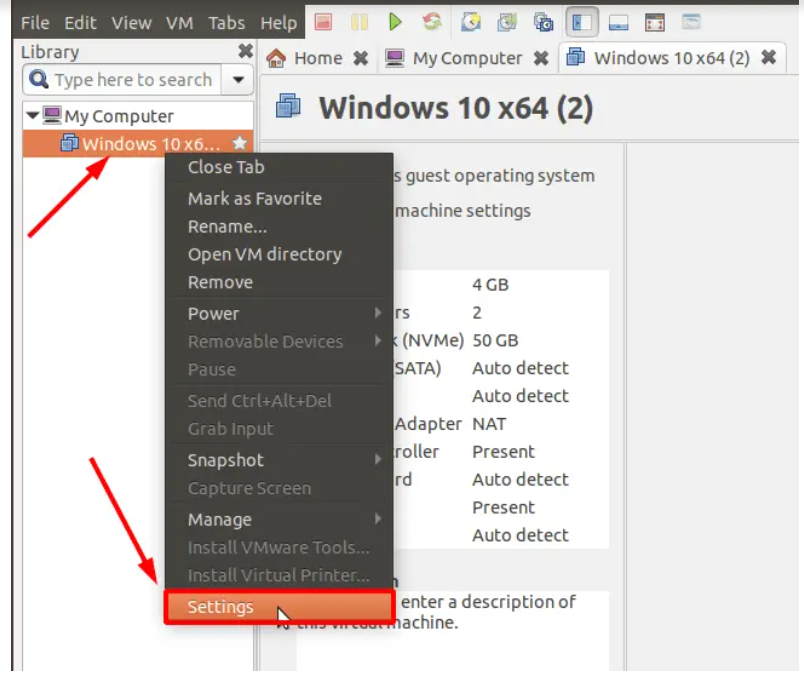Open the VM menu

tap(179, 23)
